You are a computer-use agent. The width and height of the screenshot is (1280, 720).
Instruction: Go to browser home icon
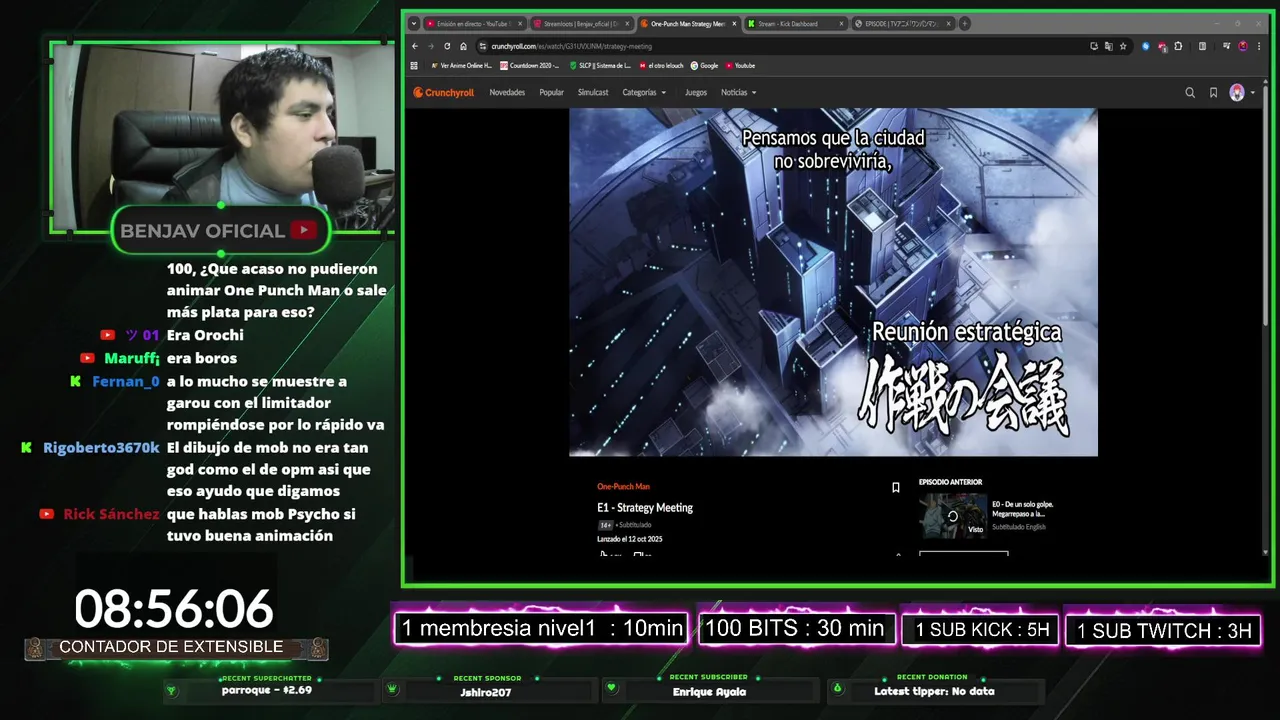[463, 46]
